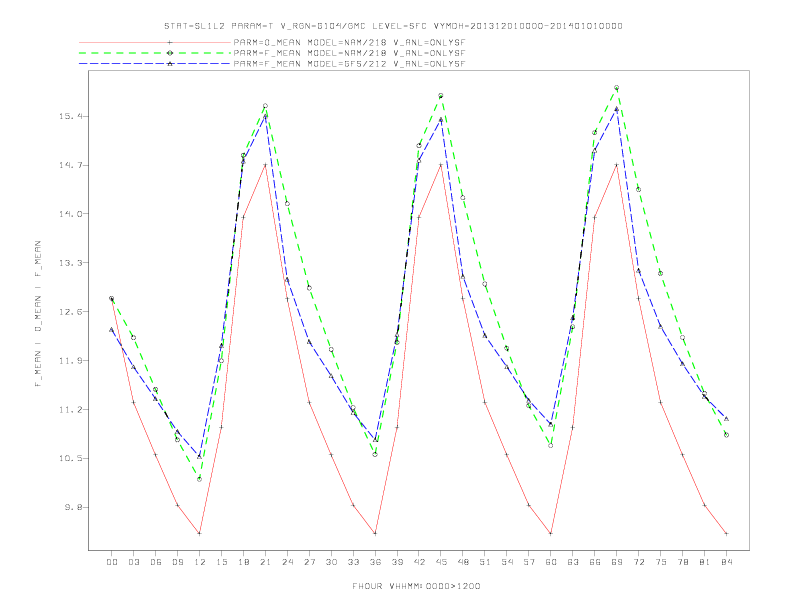Click the x-axis tick label 57
Image resolution: width=792 pixels, height=612 pixels.
click(x=529, y=562)
